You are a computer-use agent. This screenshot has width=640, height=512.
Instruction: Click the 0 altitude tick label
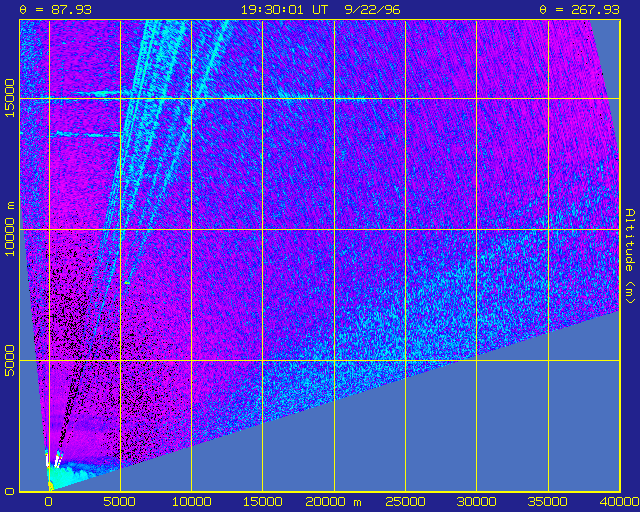pyautogui.click(x=11, y=491)
